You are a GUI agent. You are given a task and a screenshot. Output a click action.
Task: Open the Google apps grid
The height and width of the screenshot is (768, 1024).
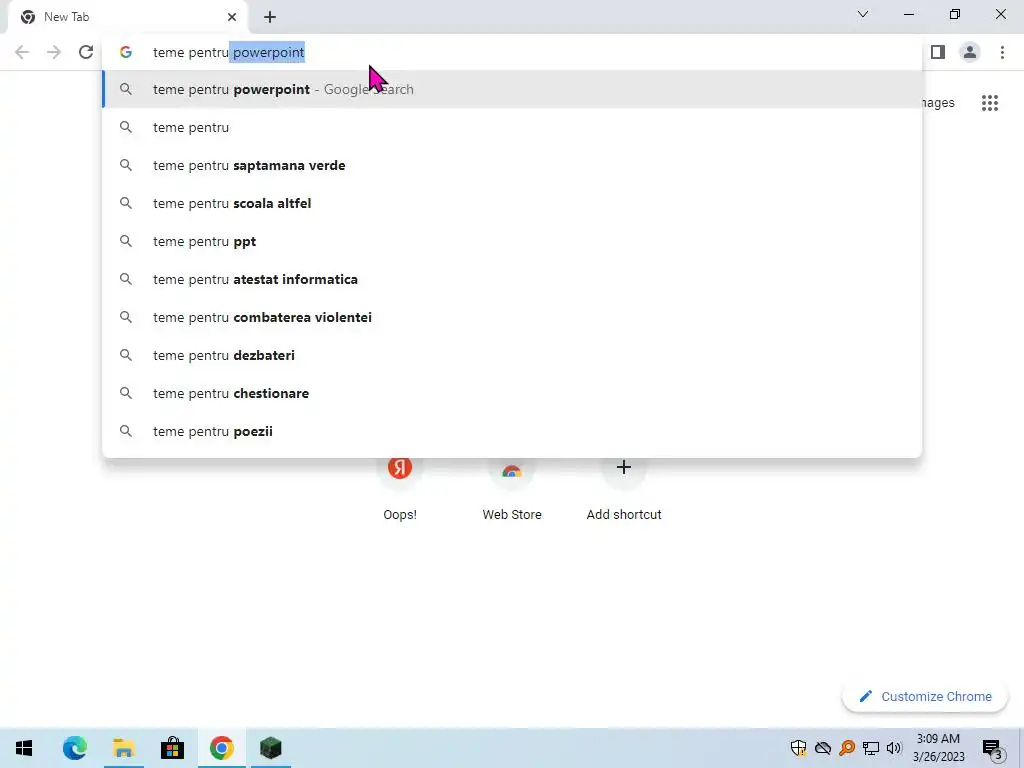click(x=990, y=103)
